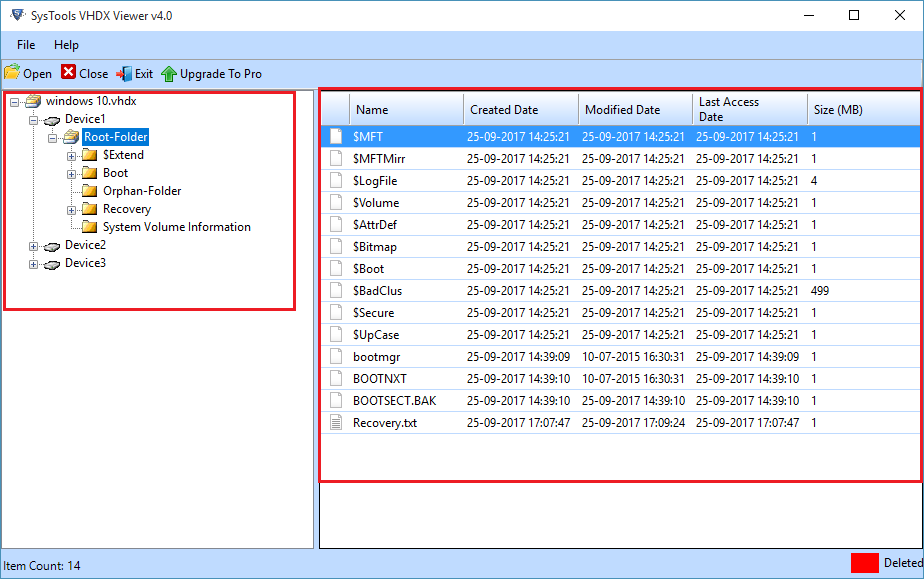Select the $UpCase file name
This screenshot has height=579, width=924.
(376, 335)
